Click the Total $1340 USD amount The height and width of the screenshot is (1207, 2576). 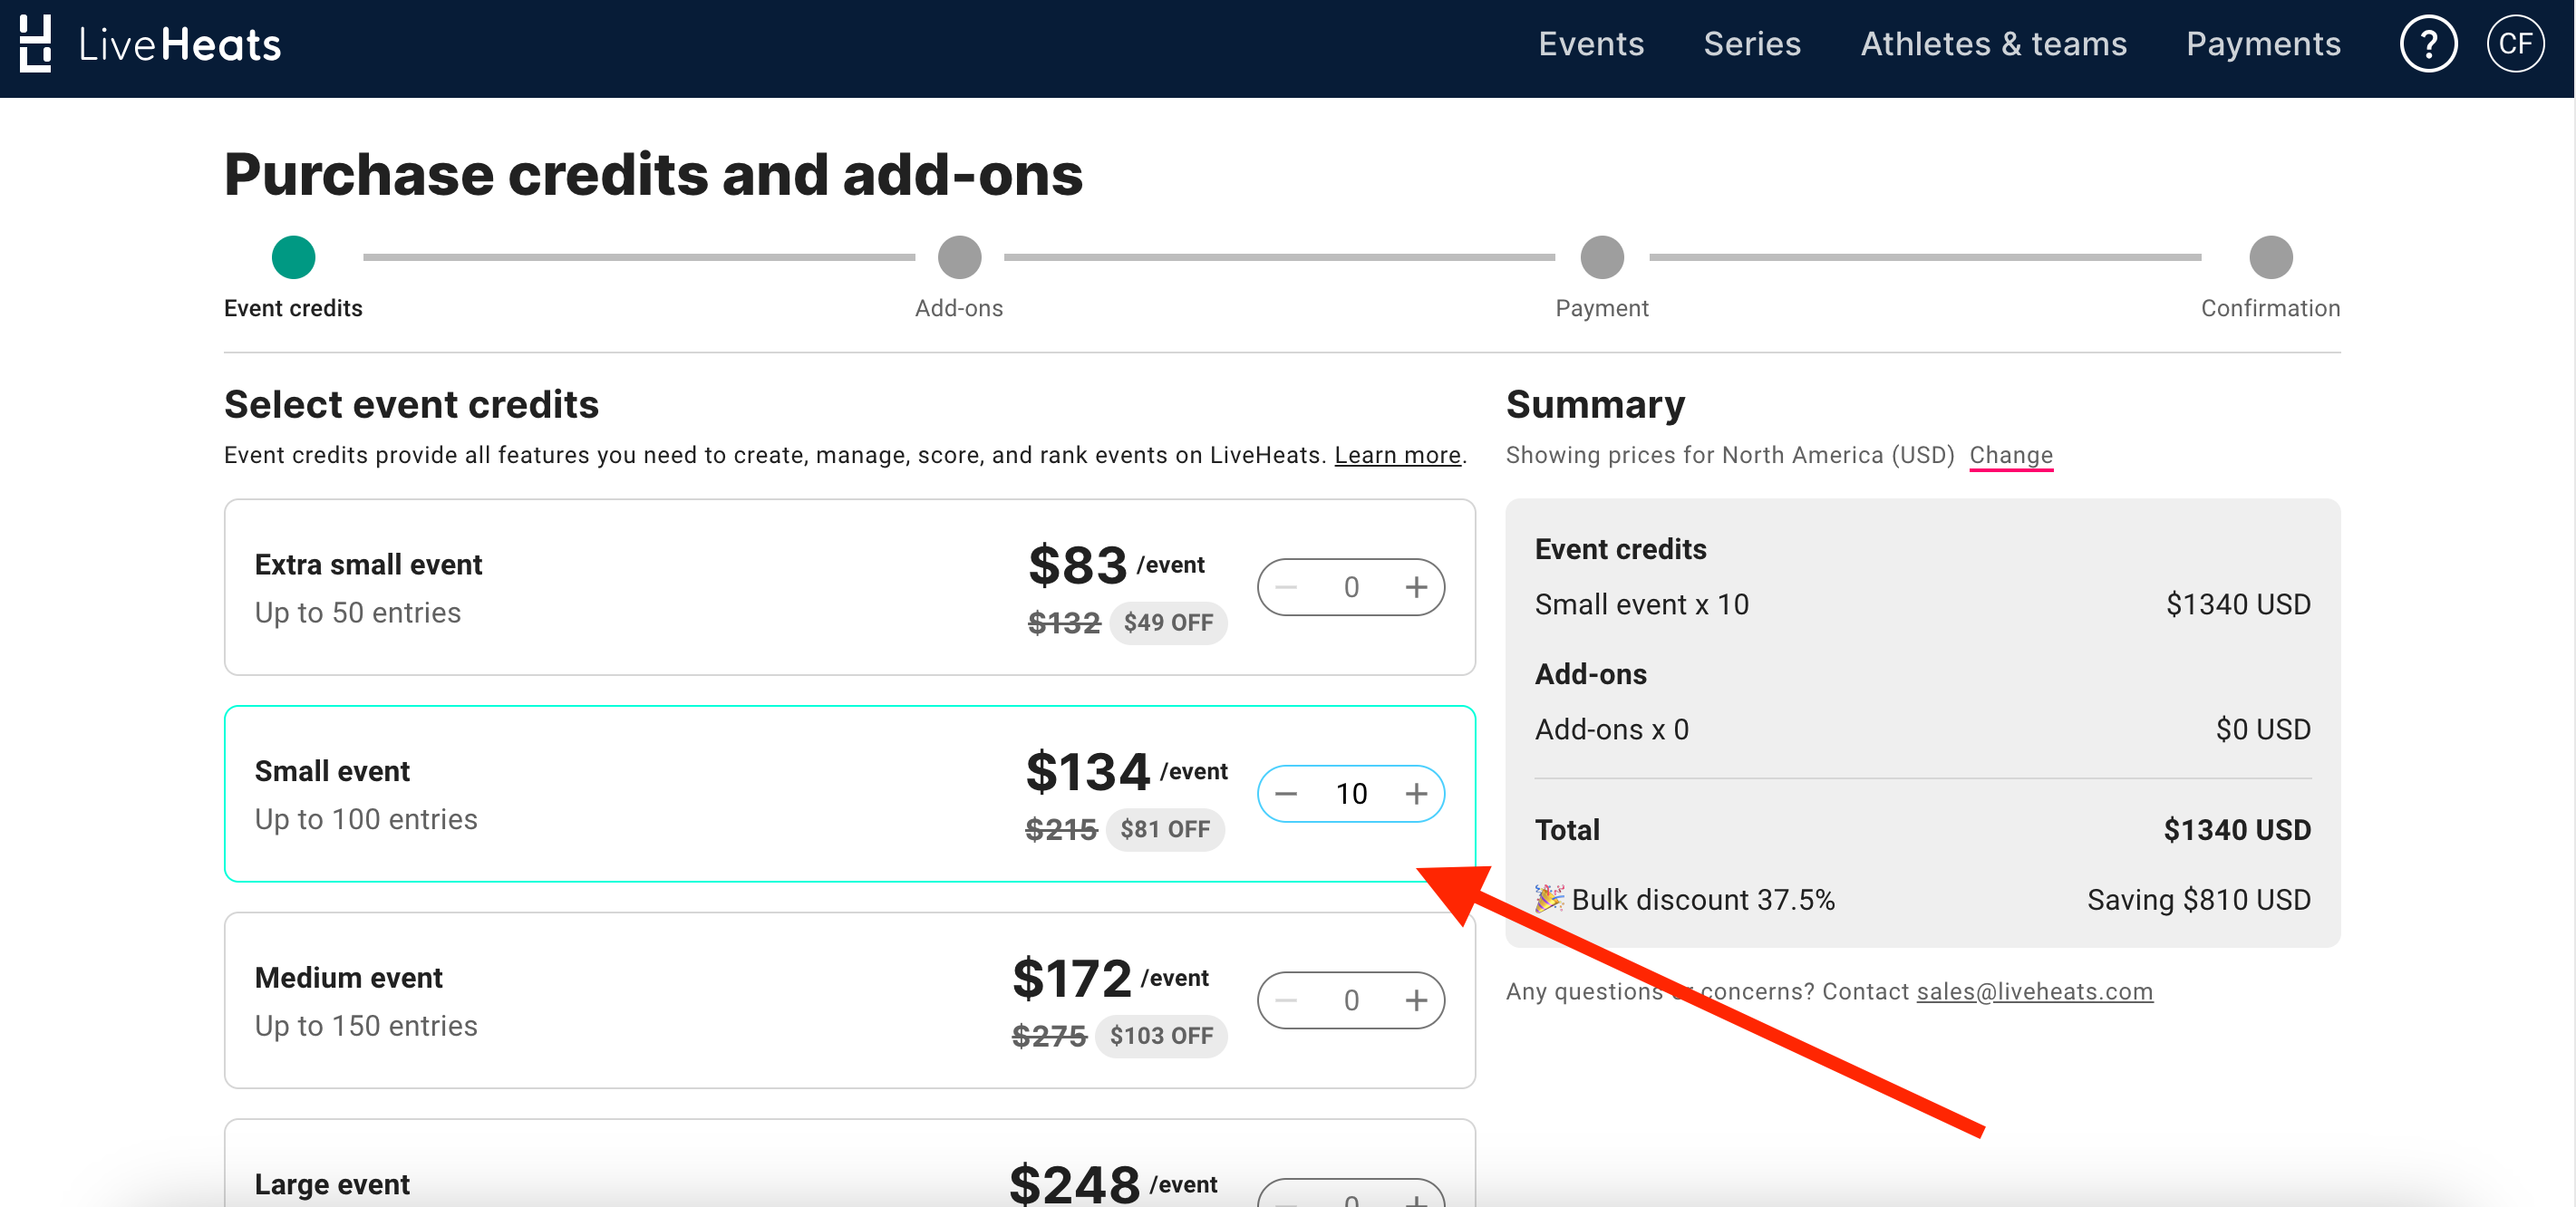click(2236, 830)
